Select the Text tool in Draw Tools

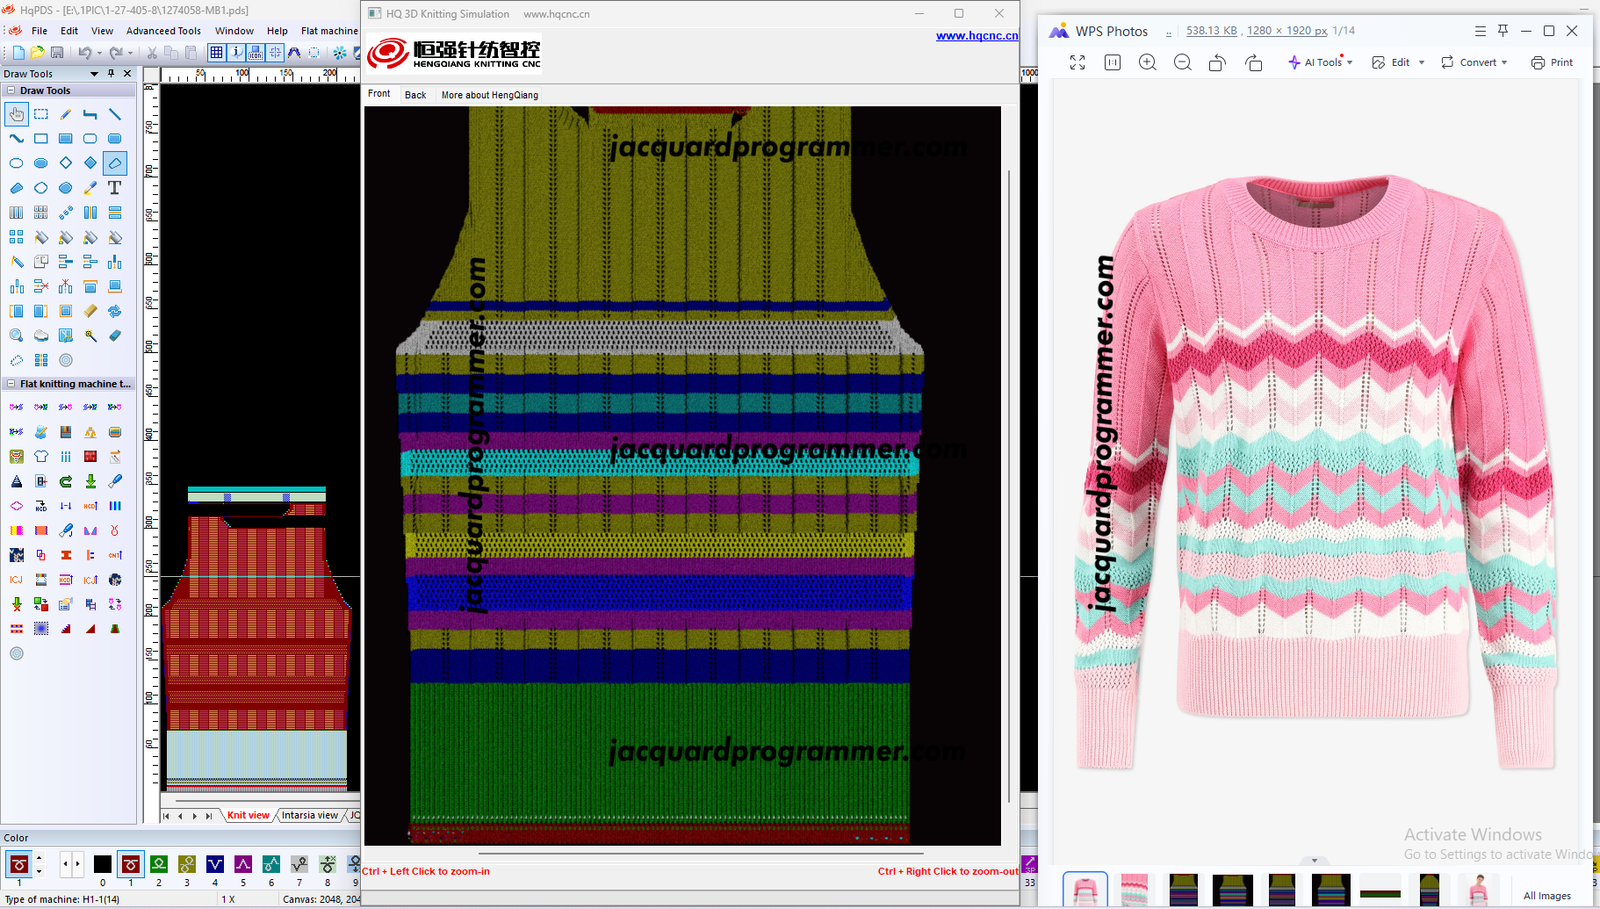[115, 188]
